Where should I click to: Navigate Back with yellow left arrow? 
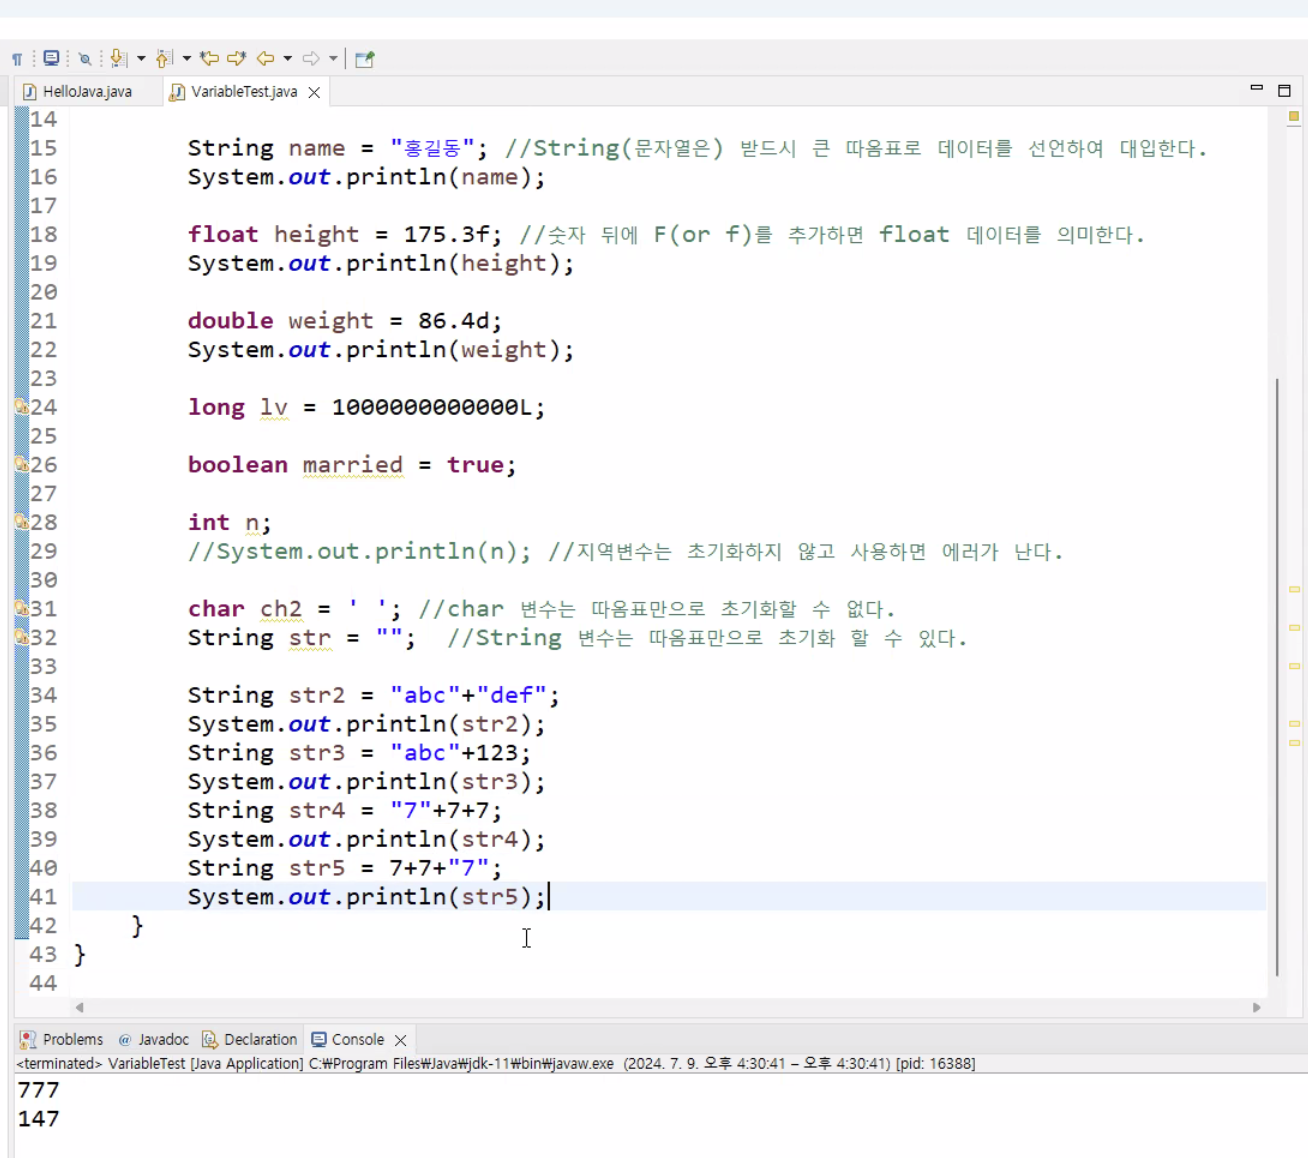click(x=265, y=58)
